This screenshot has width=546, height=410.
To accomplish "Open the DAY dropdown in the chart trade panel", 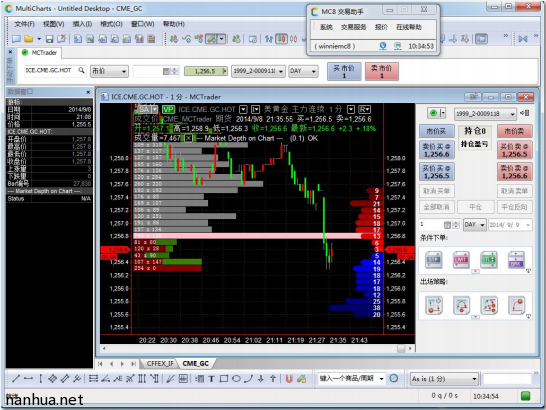I will [475, 225].
